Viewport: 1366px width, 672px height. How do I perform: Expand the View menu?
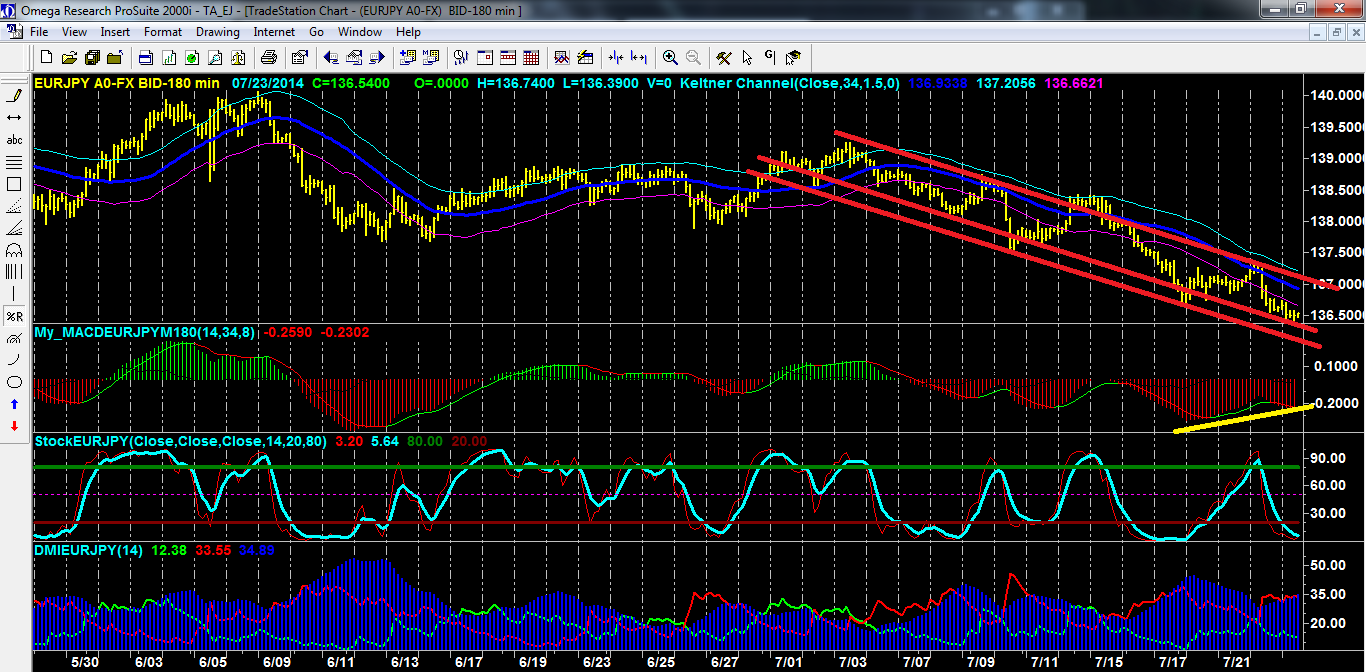[76, 32]
